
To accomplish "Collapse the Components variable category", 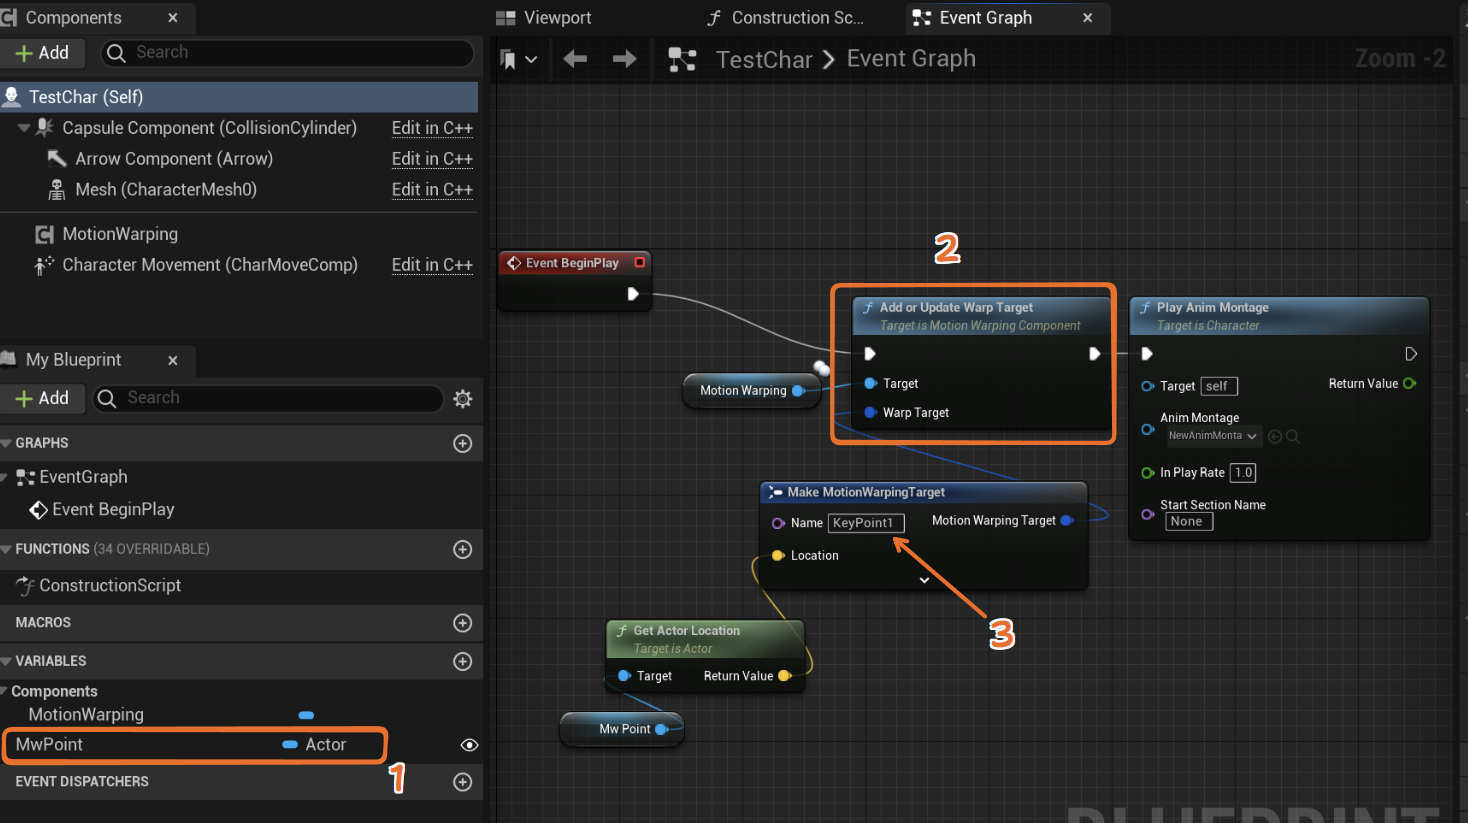I will (5, 691).
